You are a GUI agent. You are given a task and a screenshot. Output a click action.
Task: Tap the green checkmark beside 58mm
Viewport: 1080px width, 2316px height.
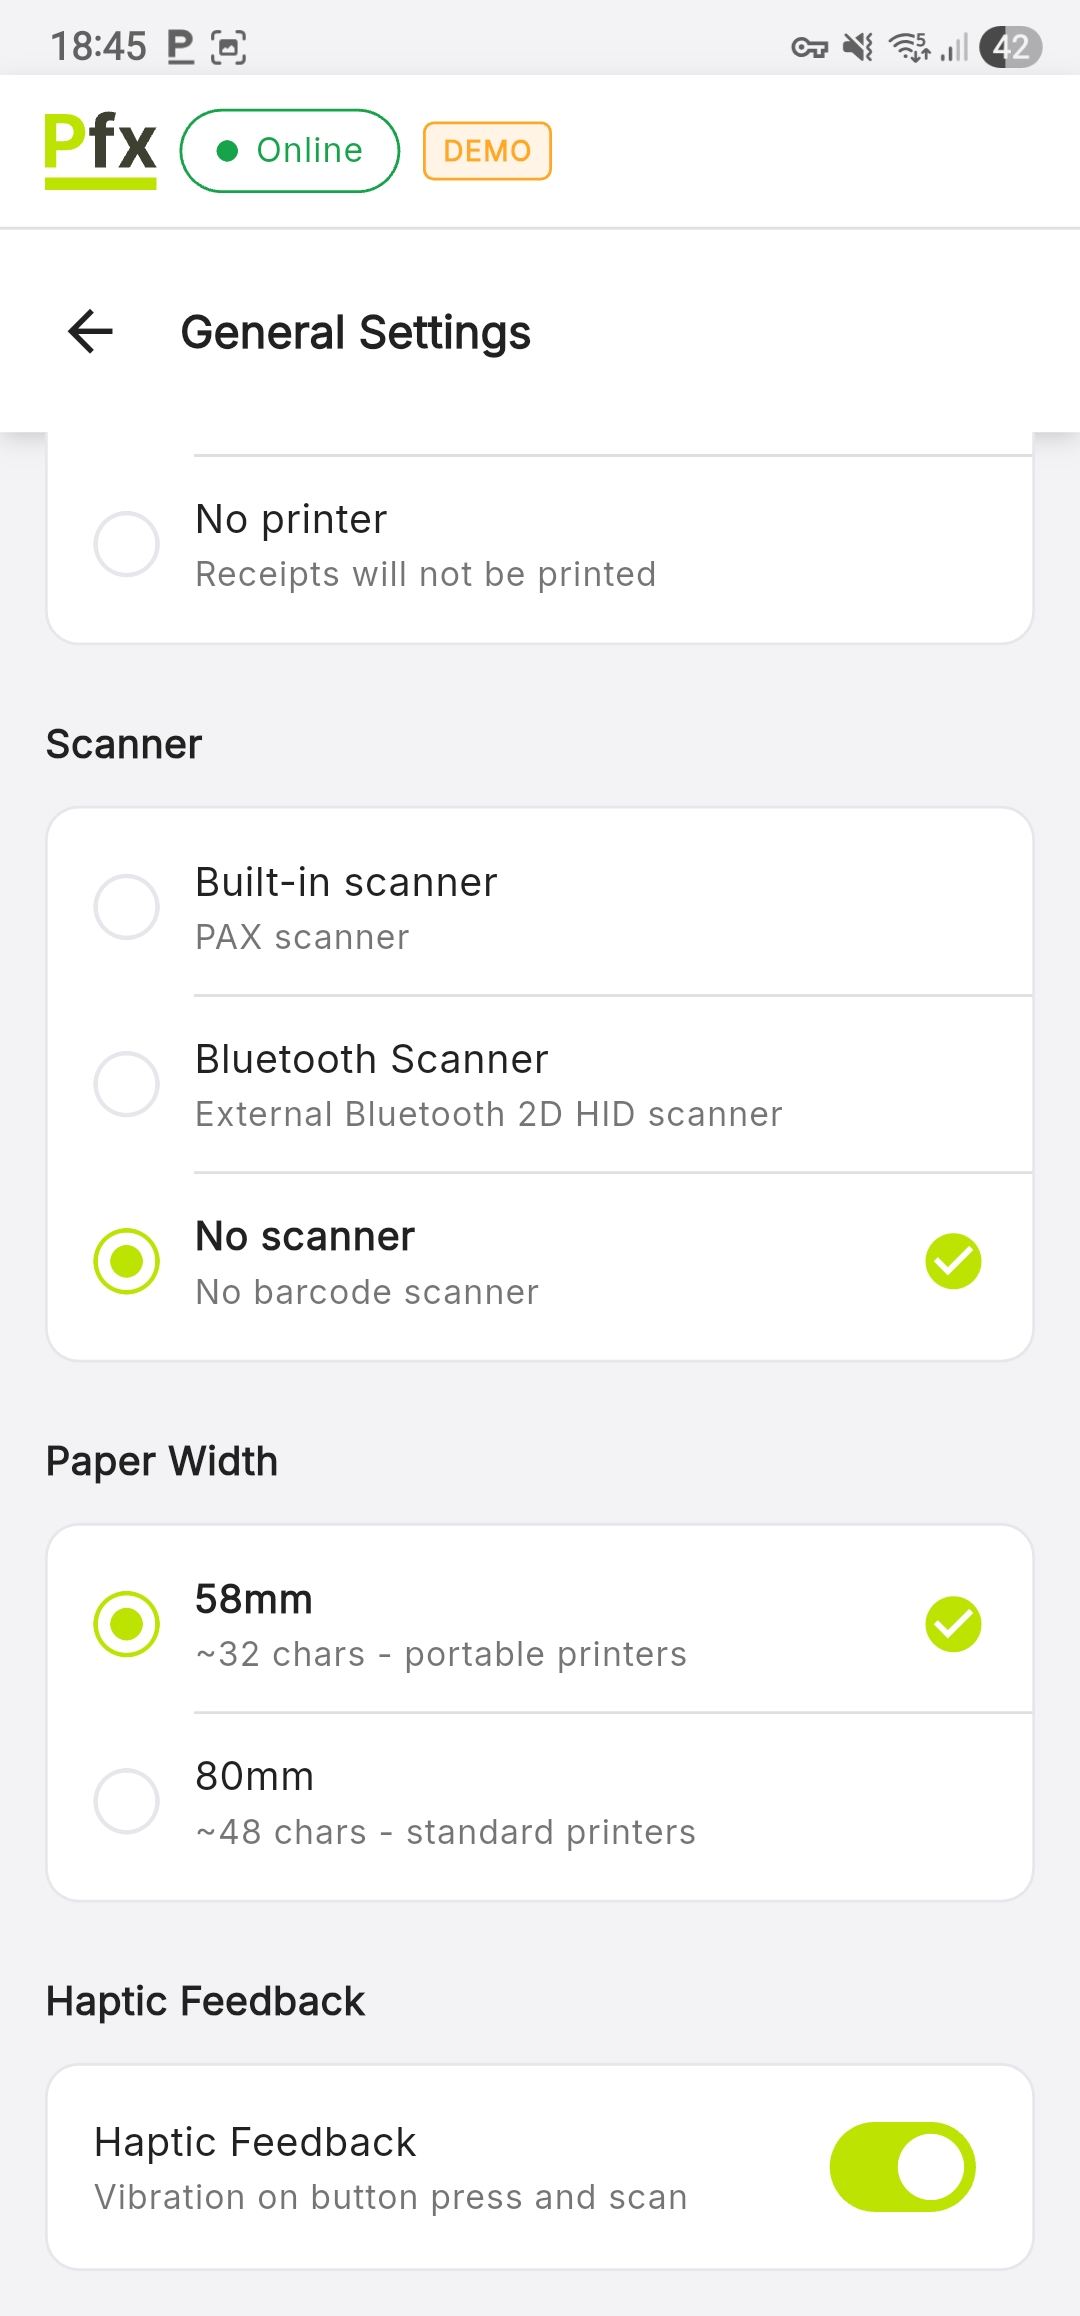click(x=953, y=1624)
